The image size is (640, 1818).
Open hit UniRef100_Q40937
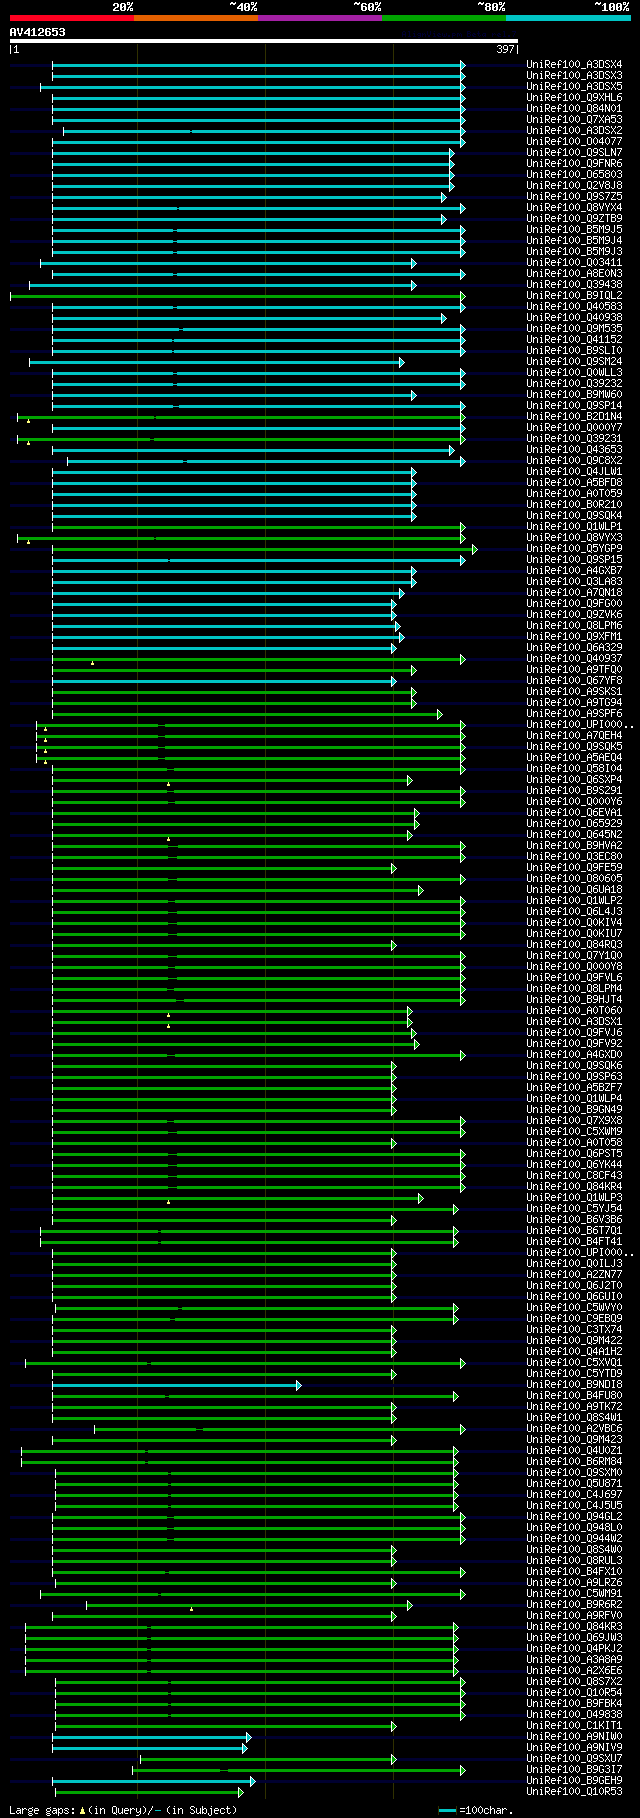pyautogui.click(x=574, y=659)
